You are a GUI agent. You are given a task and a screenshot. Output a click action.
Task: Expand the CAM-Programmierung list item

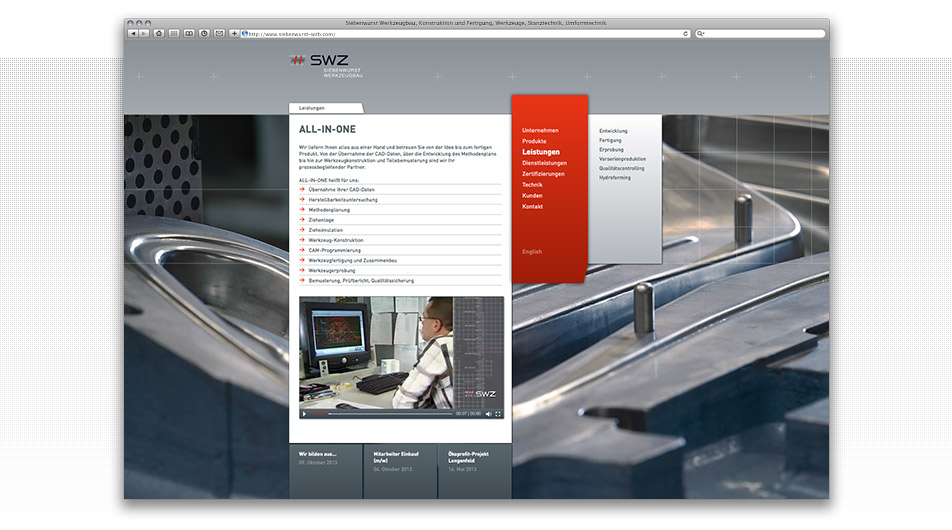click(x=335, y=251)
